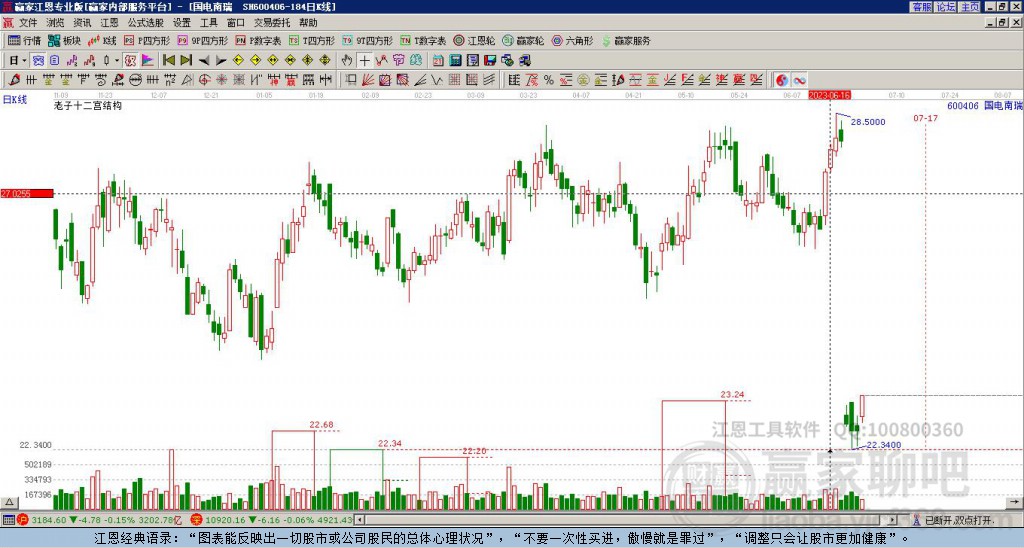Open the calendar icon

tap(438, 60)
